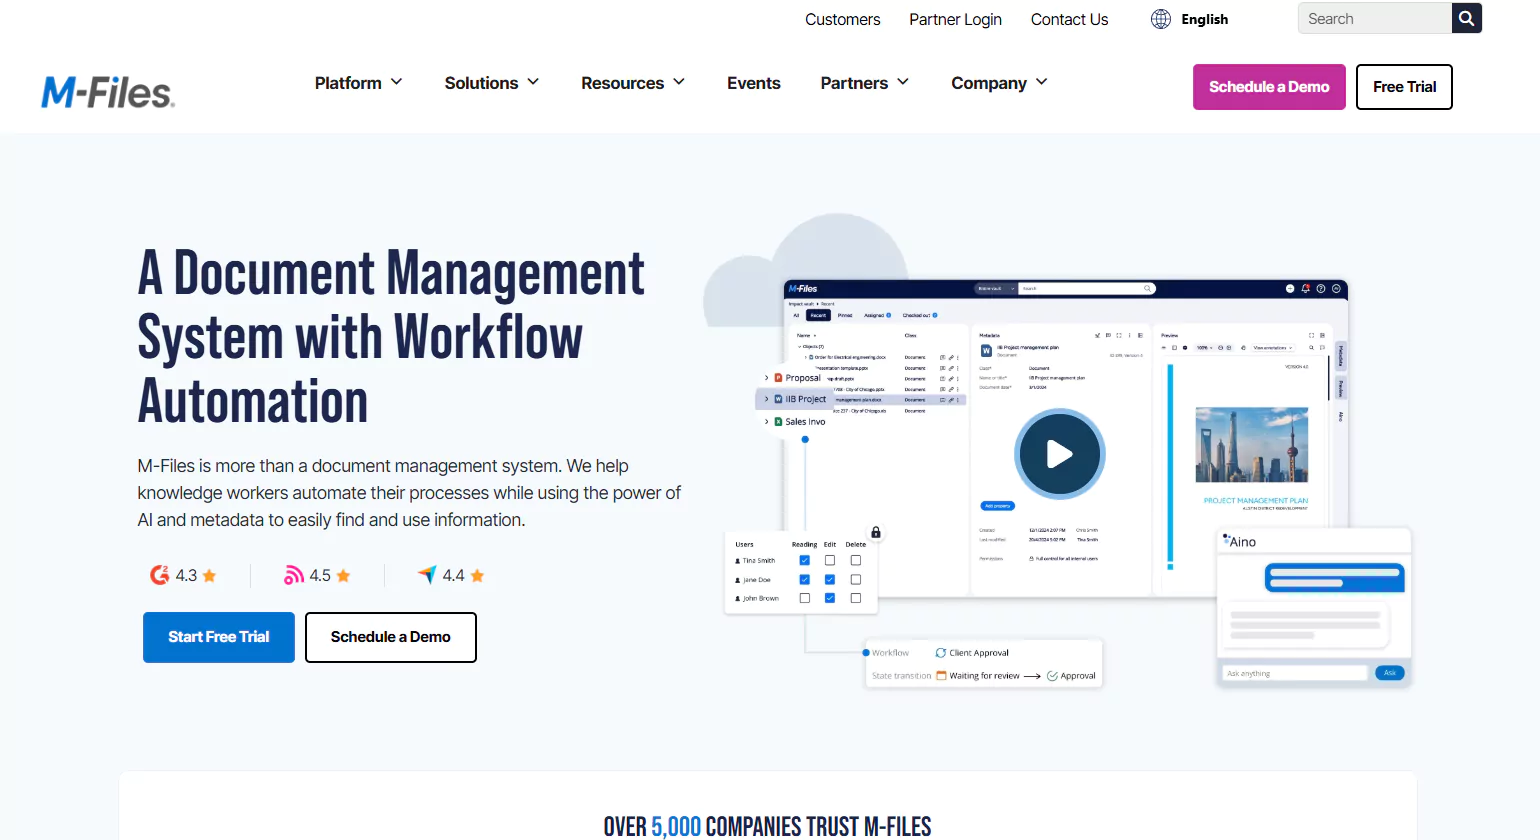Click the globe language icon
Image resolution: width=1540 pixels, height=840 pixels.
[x=1160, y=19]
